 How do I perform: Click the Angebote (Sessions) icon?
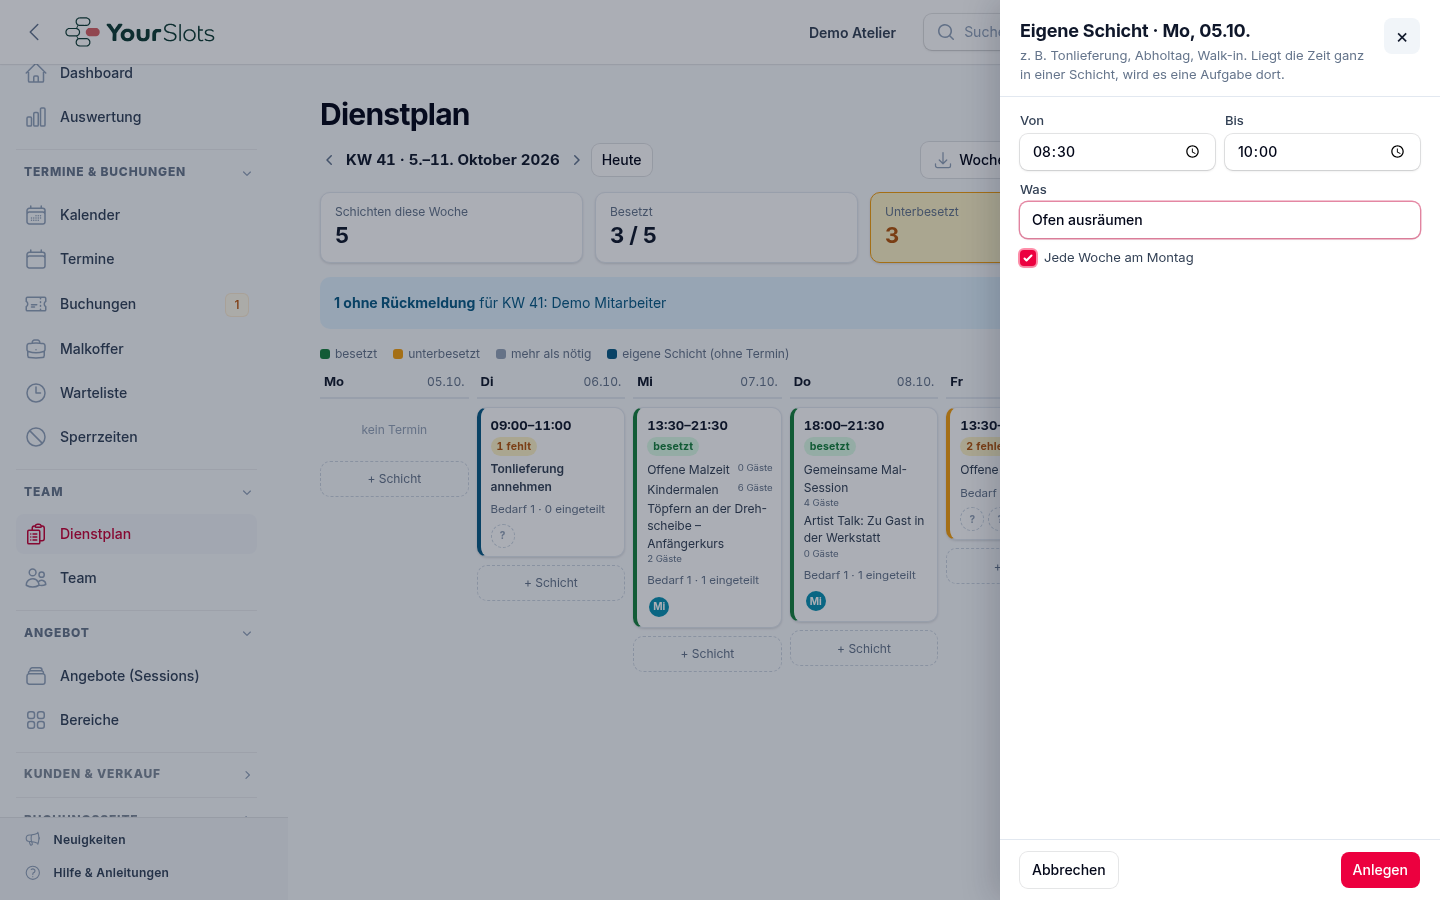pyautogui.click(x=36, y=676)
